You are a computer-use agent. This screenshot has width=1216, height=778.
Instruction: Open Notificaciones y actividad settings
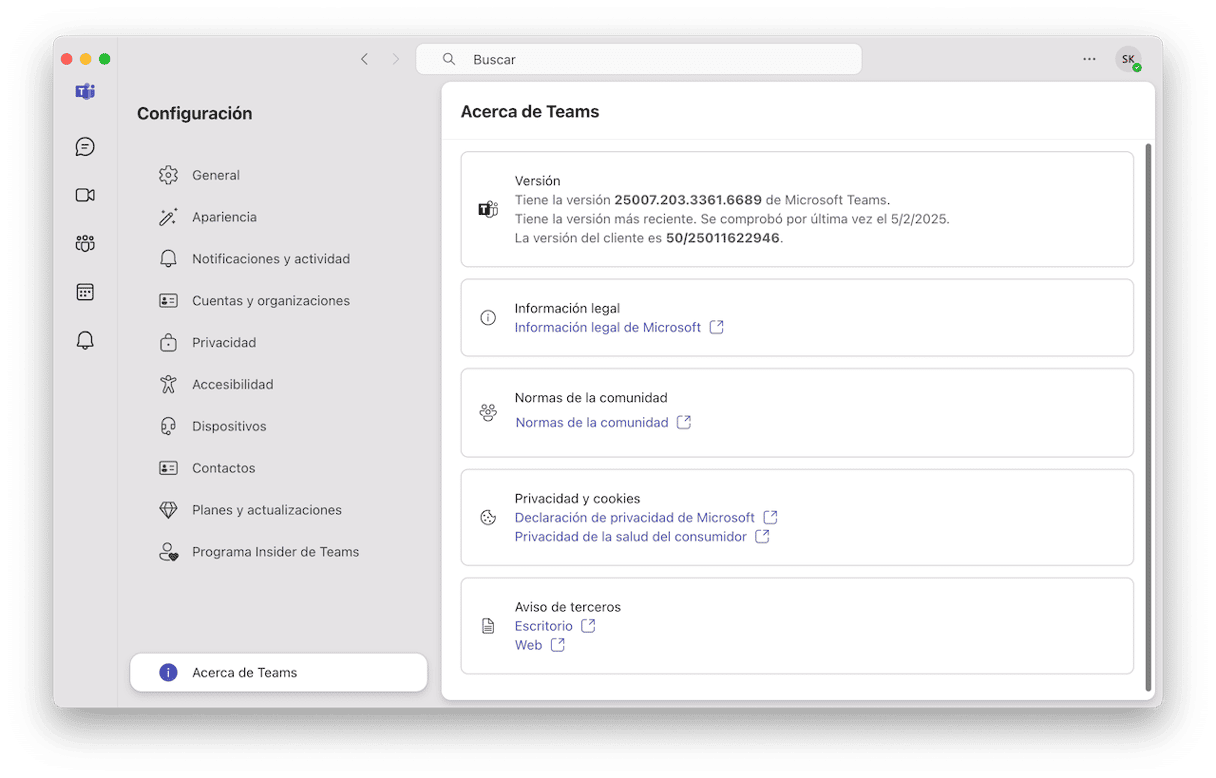pyautogui.click(x=279, y=259)
